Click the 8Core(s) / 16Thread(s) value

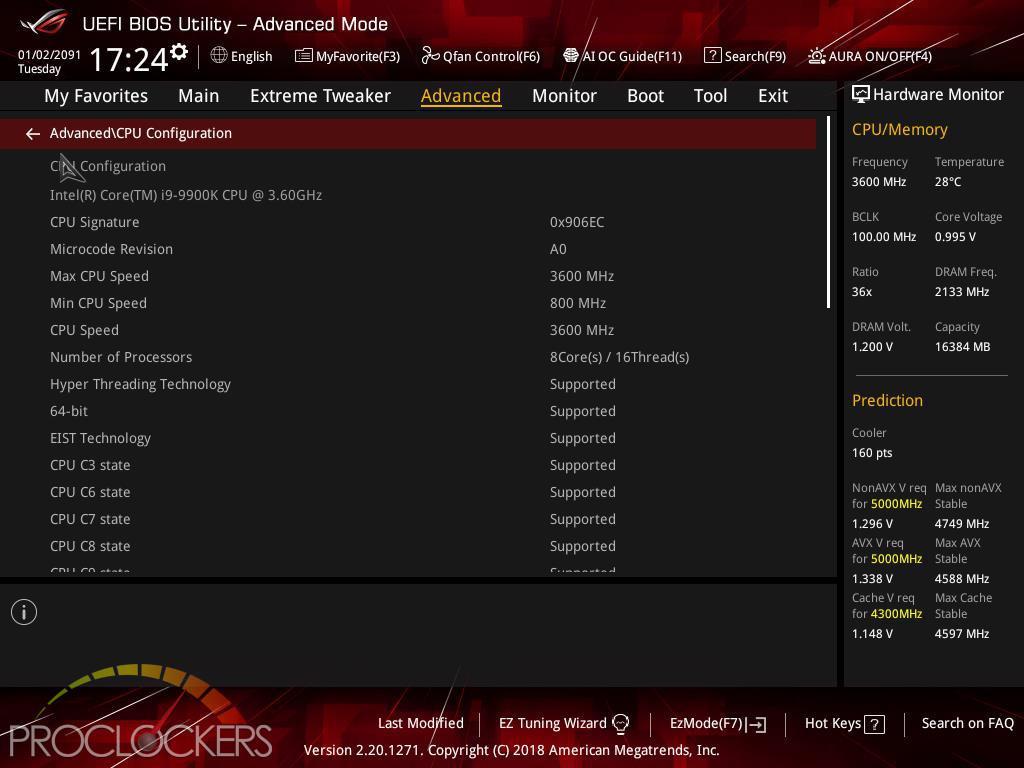point(620,357)
